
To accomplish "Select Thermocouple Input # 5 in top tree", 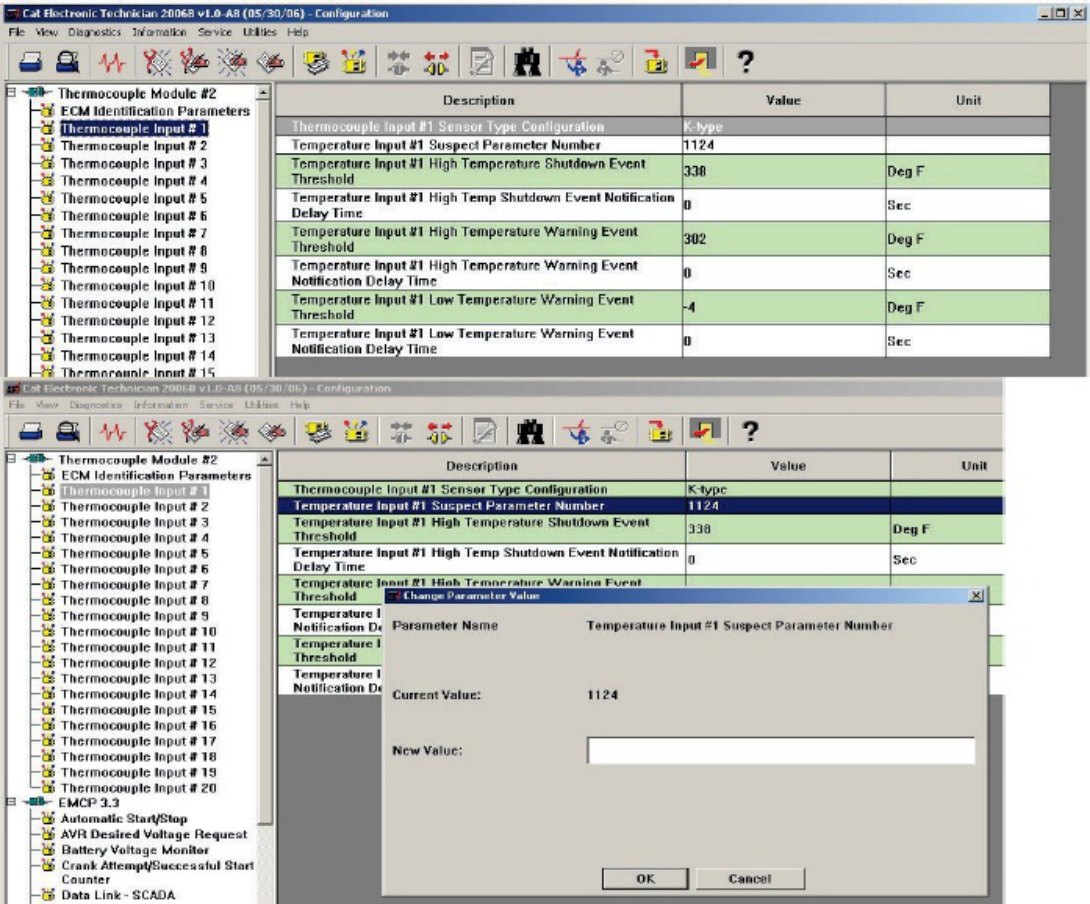I will coord(133,198).
